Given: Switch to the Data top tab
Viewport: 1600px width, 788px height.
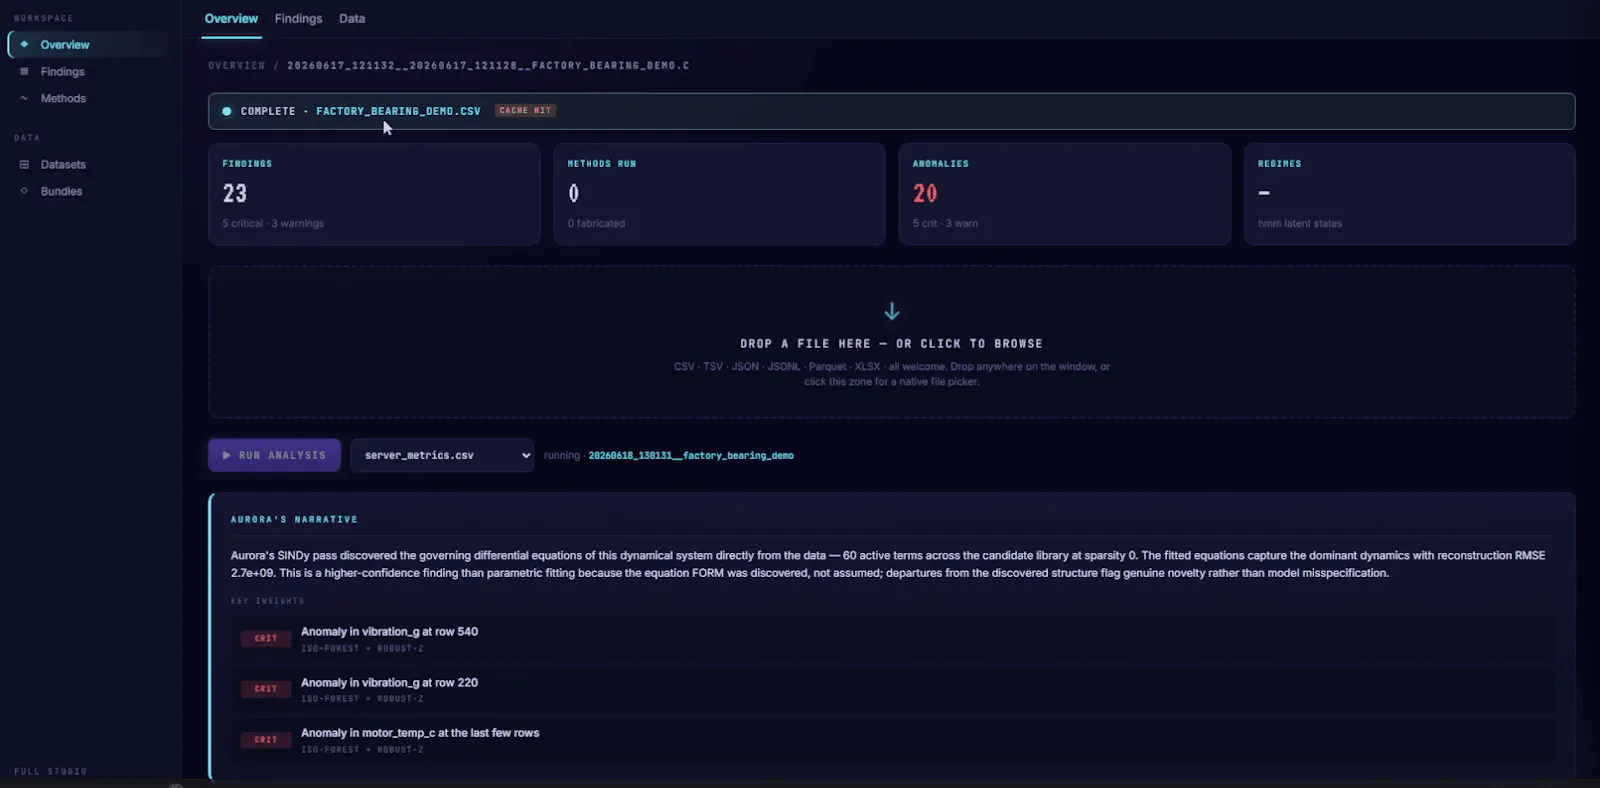Looking at the screenshot, I should (x=352, y=19).
